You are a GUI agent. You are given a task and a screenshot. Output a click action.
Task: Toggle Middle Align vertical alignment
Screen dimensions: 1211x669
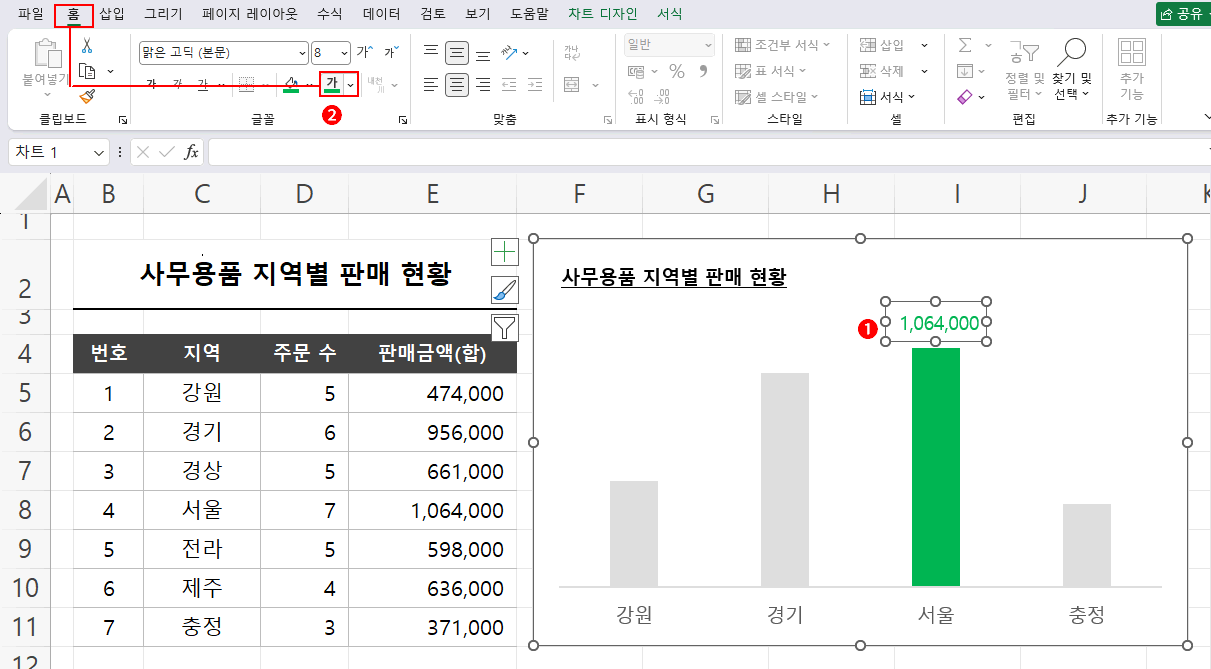coord(457,53)
